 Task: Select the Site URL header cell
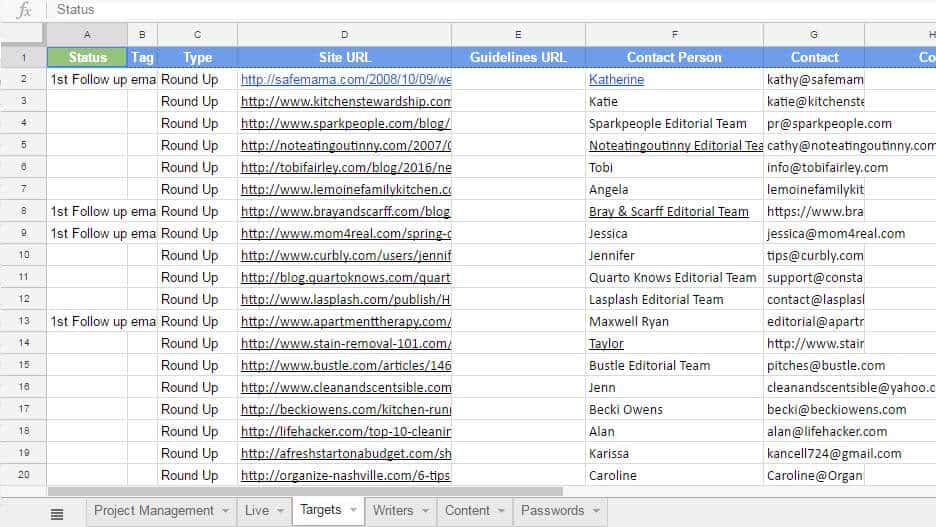pos(344,57)
